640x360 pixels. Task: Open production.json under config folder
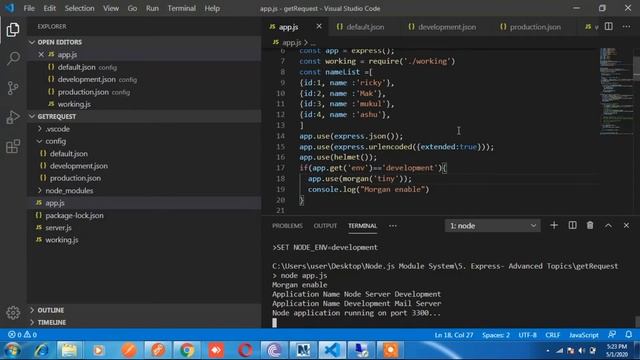[75, 178]
